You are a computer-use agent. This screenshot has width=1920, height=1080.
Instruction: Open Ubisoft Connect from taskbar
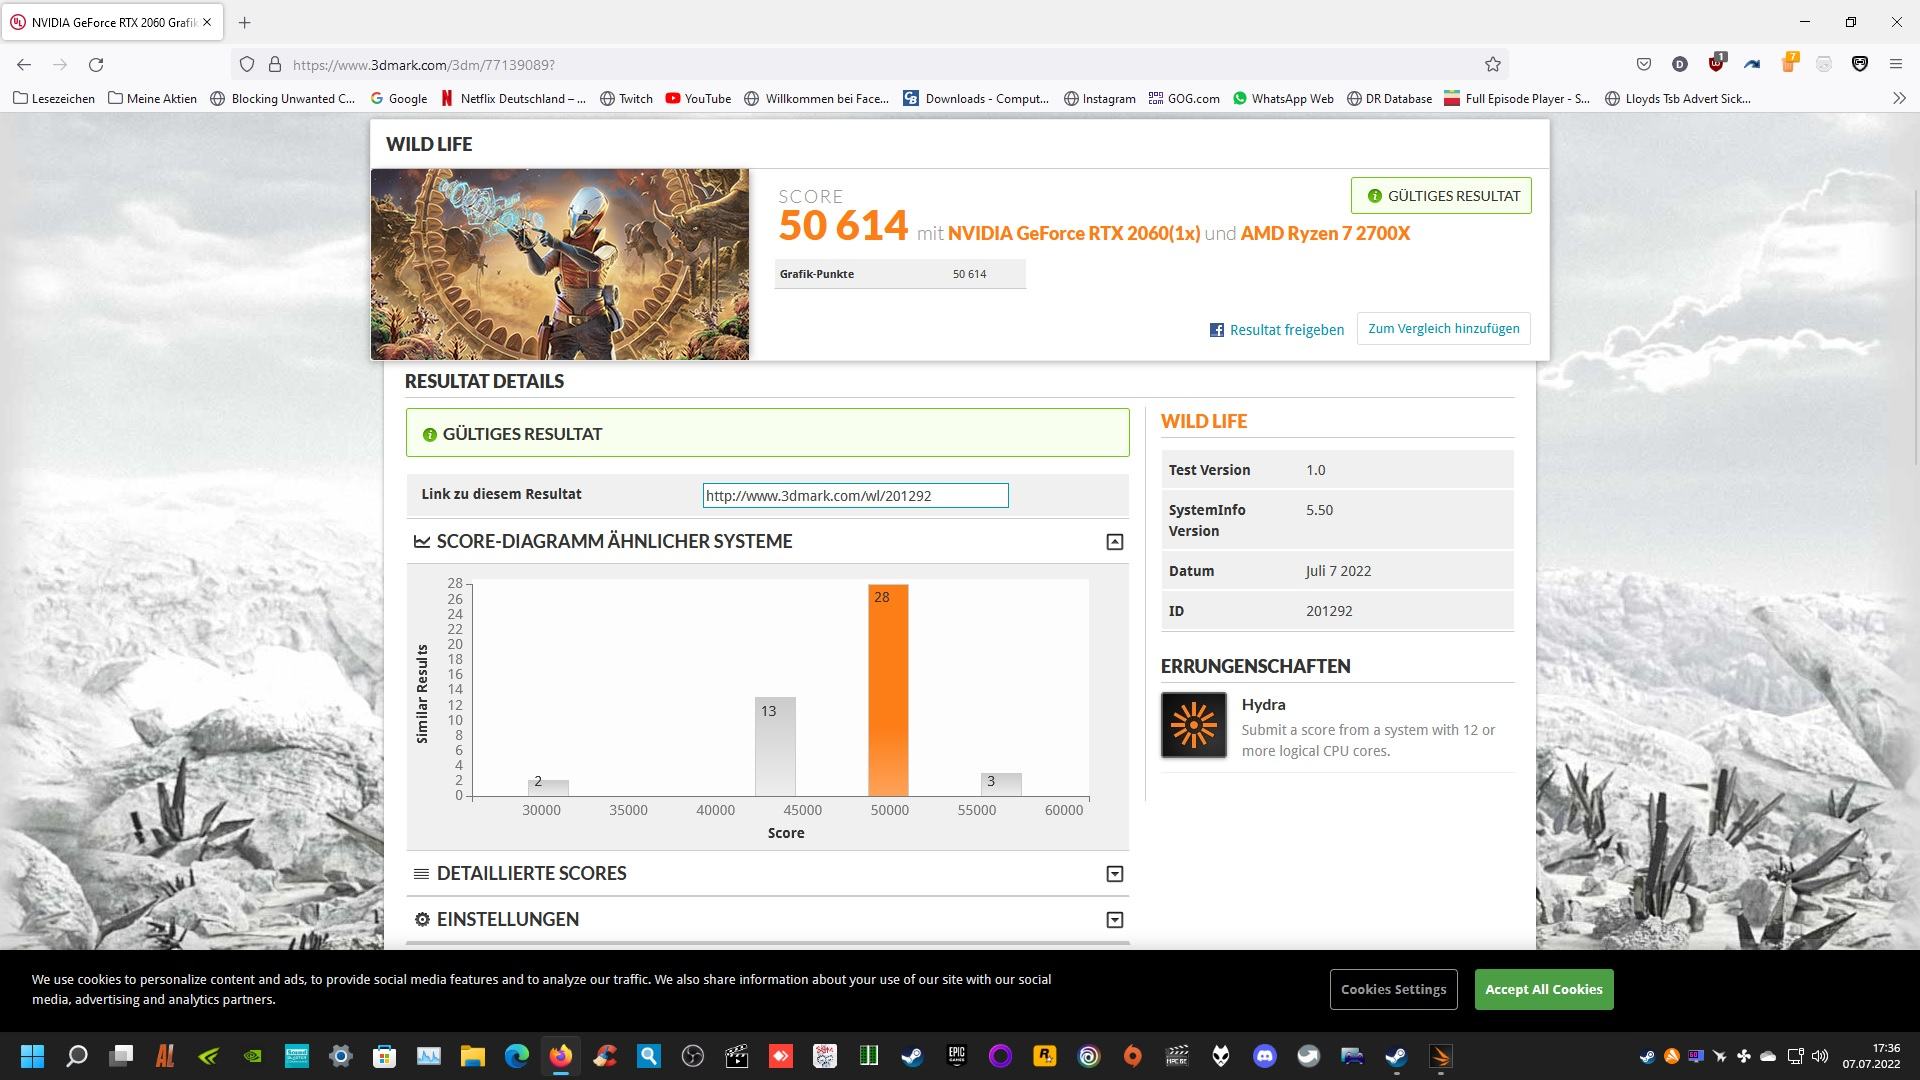(x=1089, y=1056)
